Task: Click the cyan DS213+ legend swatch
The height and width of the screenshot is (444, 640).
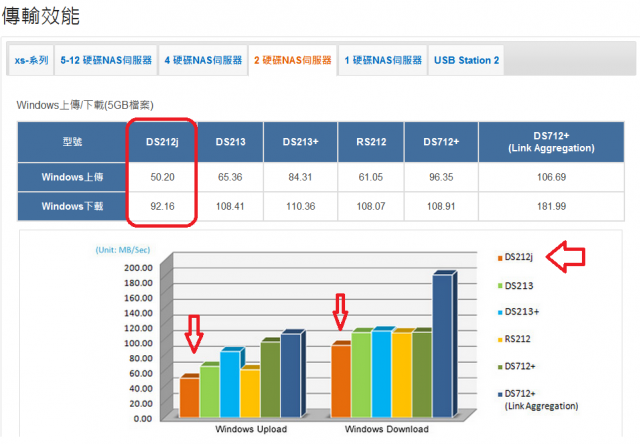Action: (500, 313)
